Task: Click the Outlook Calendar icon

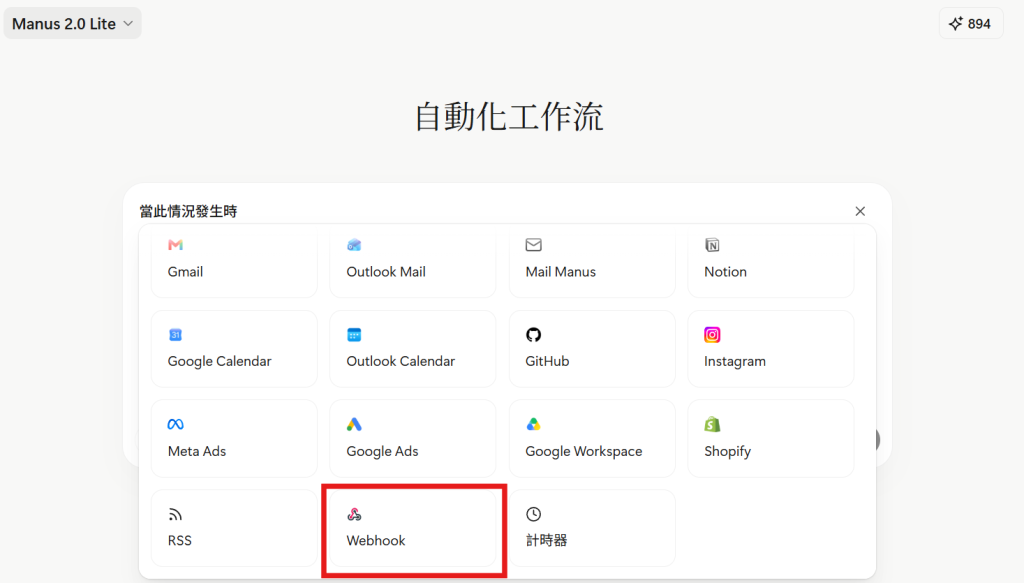Action: point(354,335)
